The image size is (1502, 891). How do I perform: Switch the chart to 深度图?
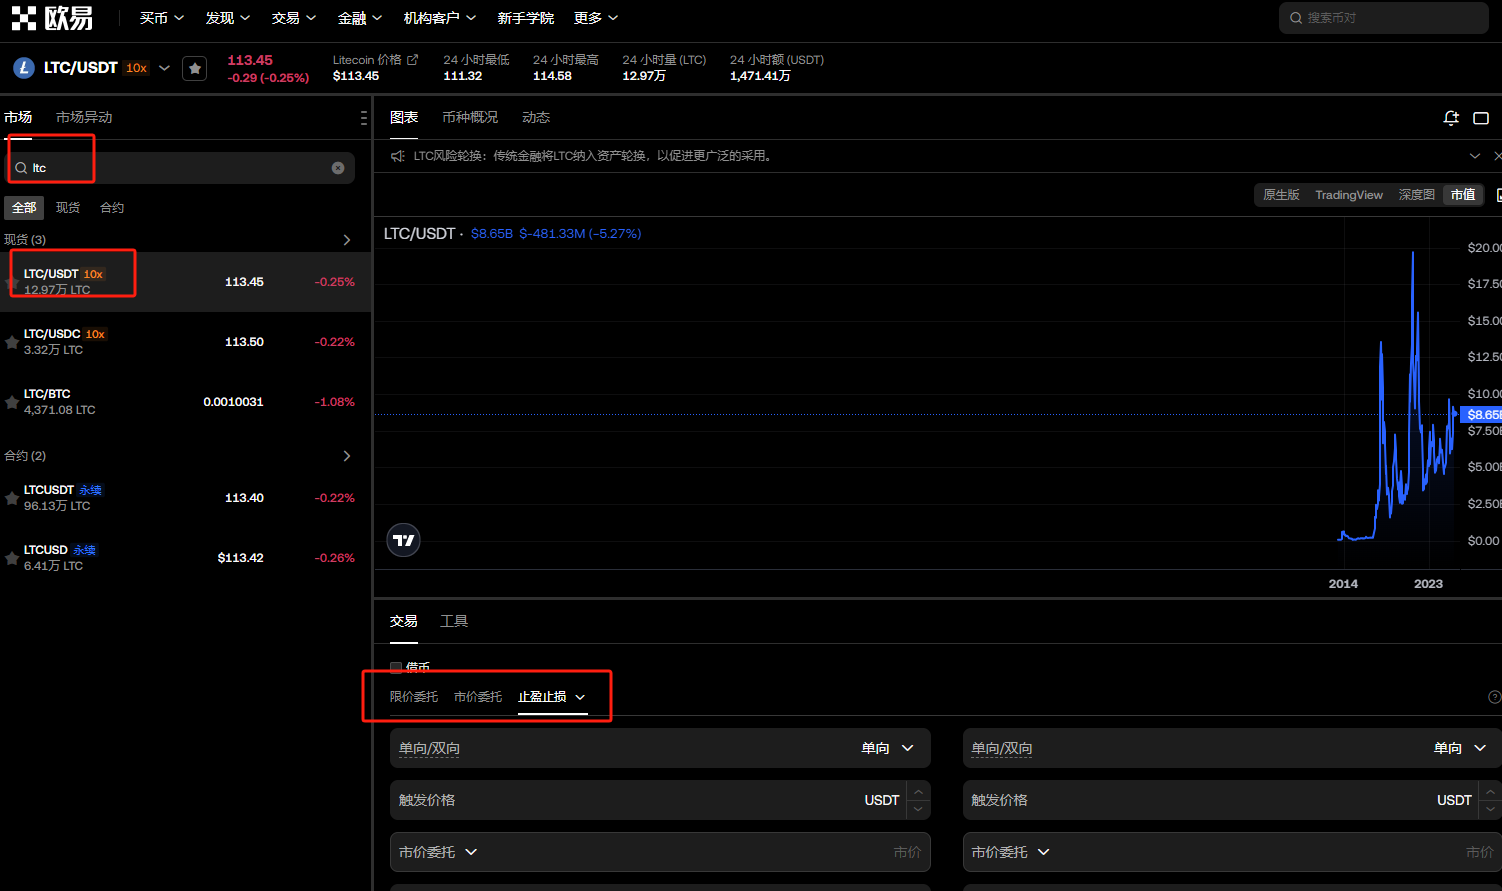[x=1416, y=195]
